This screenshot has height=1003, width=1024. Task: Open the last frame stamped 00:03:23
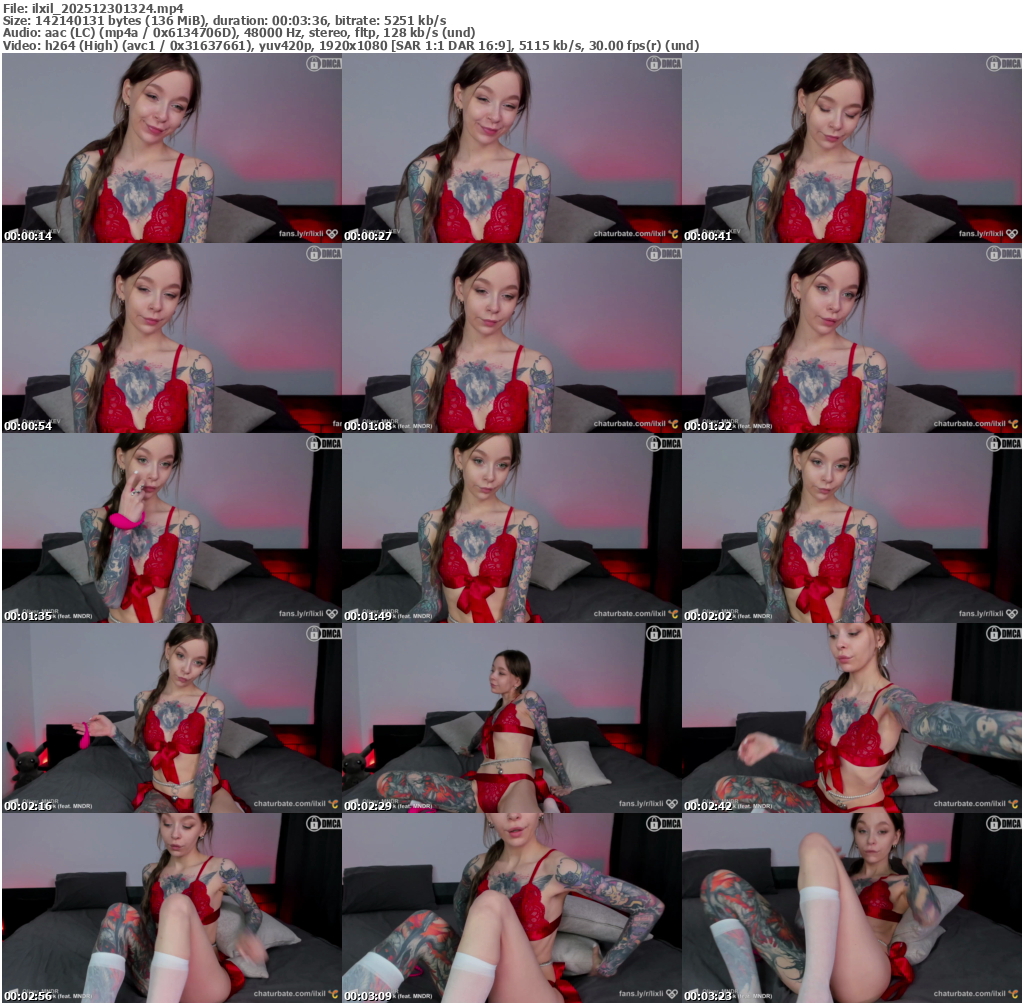coord(852,908)
